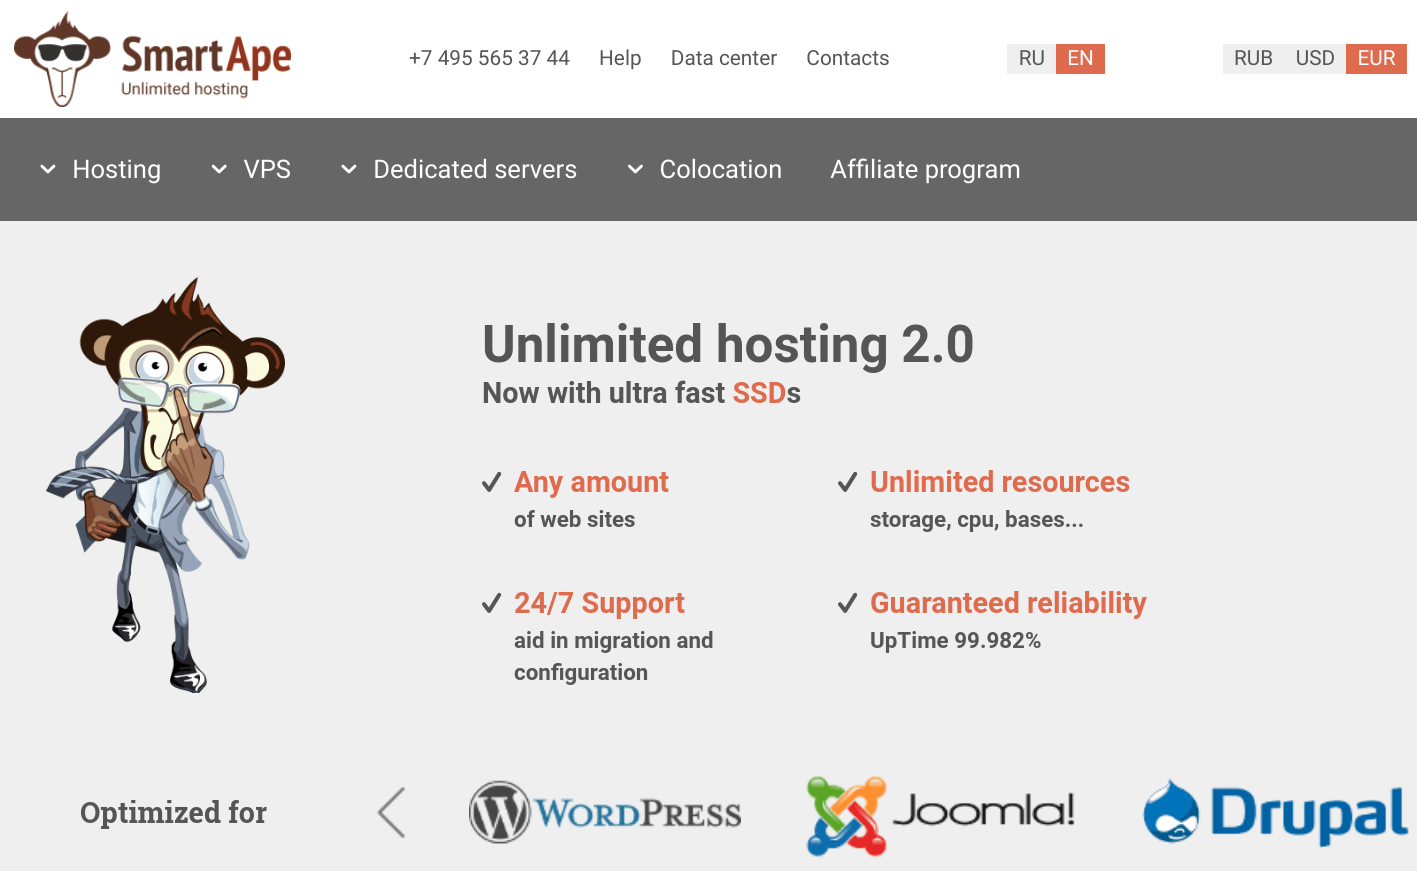
Task: Click 'Guaranteed reliability' feature title
Action: pos(1008,603)
